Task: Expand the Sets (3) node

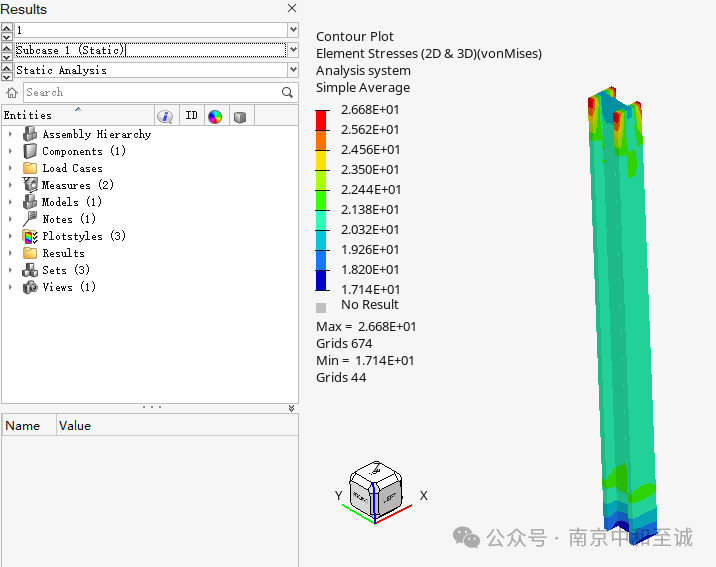Action: pos(11,270)
